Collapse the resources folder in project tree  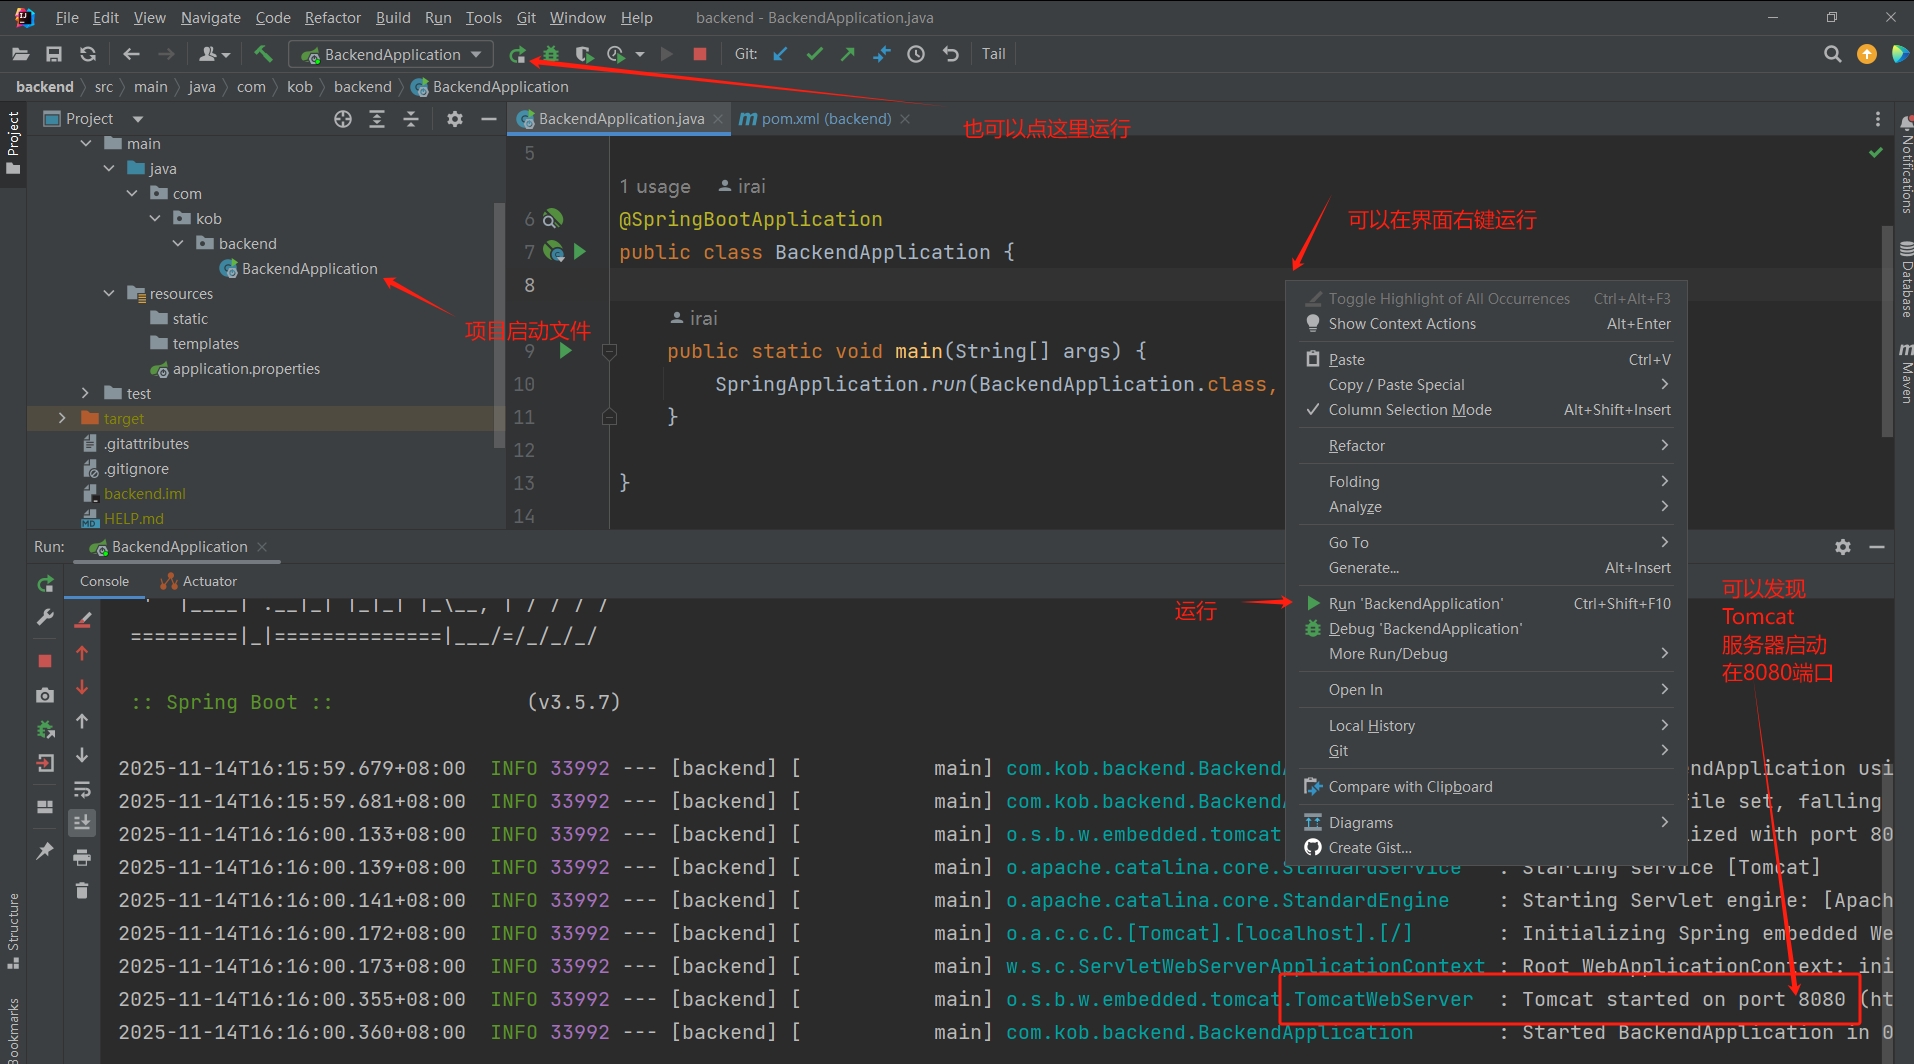[x=109, y=293]
